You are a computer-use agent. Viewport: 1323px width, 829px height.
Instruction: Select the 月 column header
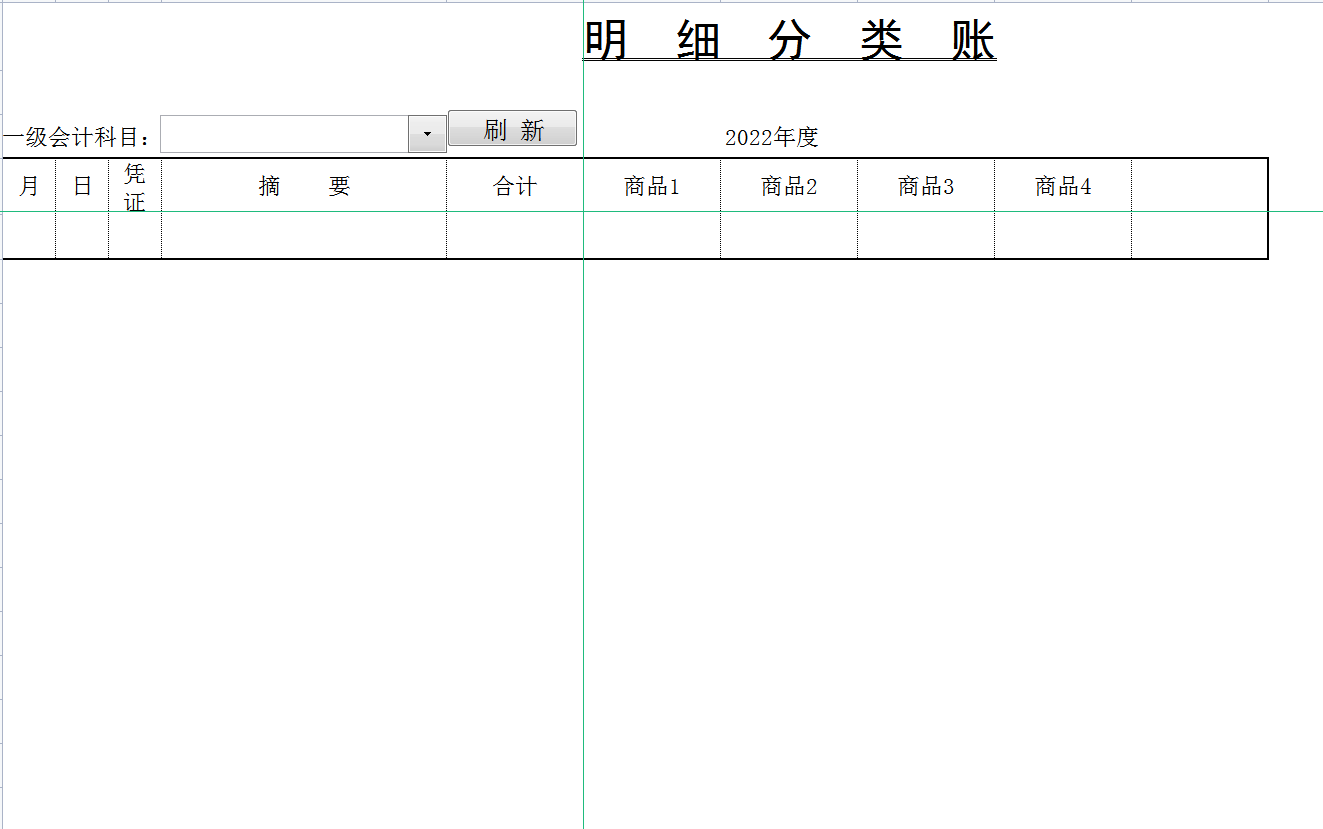[29, 185]
